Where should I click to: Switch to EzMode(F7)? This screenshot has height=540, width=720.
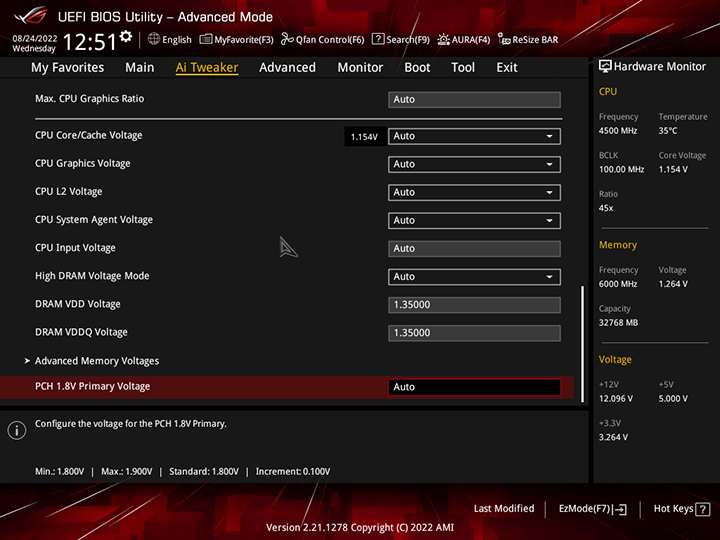coord(592,509)
